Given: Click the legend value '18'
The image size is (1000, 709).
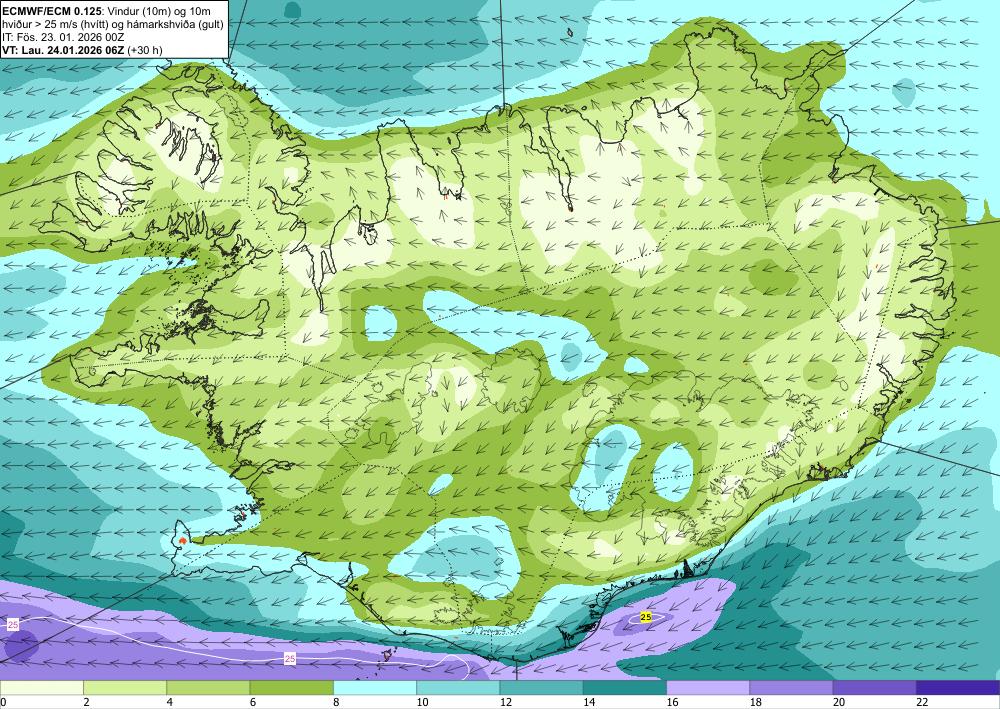Looking at the screenshot, I should click(x=756, y=702).
